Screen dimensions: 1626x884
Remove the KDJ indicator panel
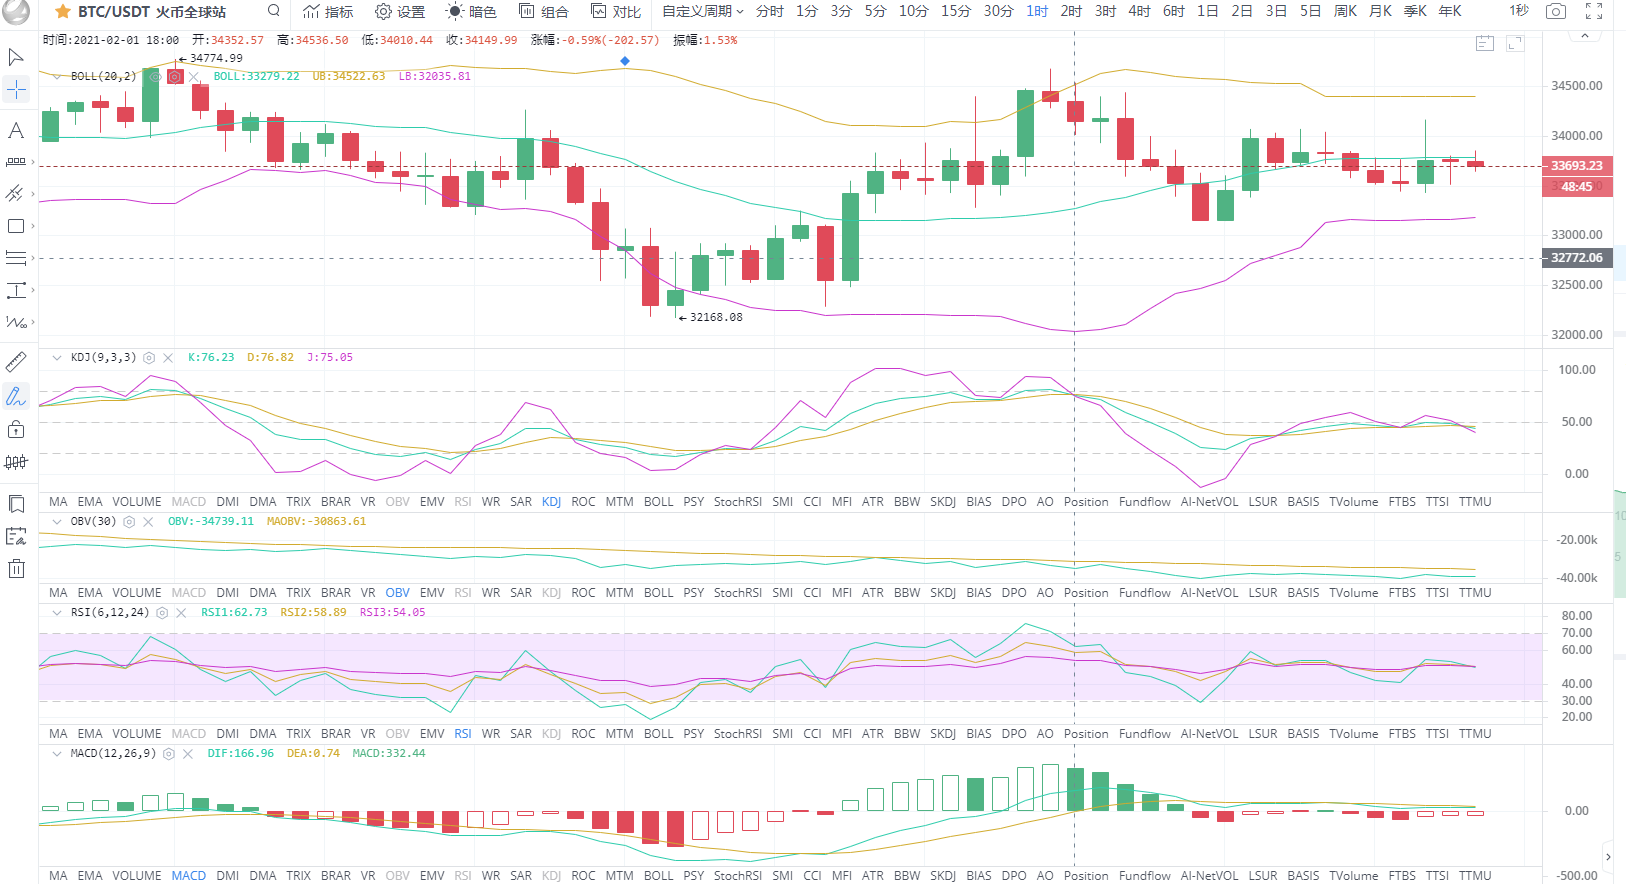click(x=168, y=357)
